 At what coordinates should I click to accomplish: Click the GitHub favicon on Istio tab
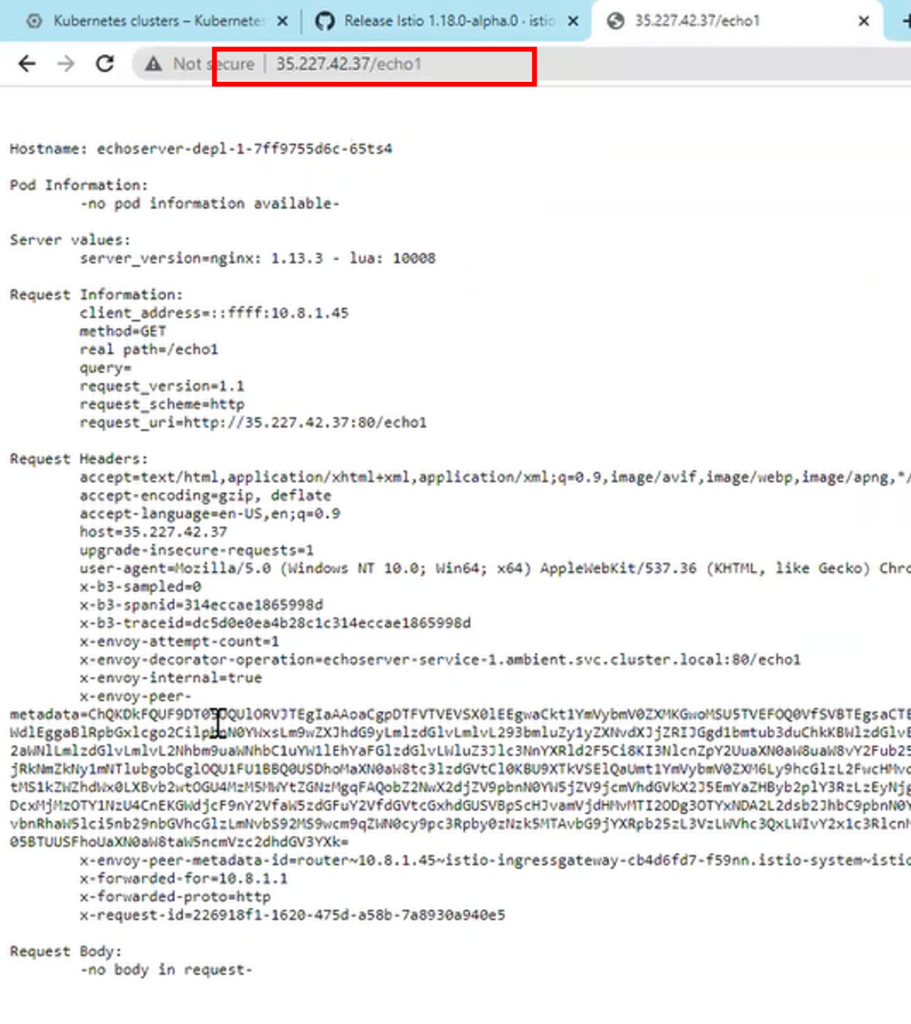point(325,21)
